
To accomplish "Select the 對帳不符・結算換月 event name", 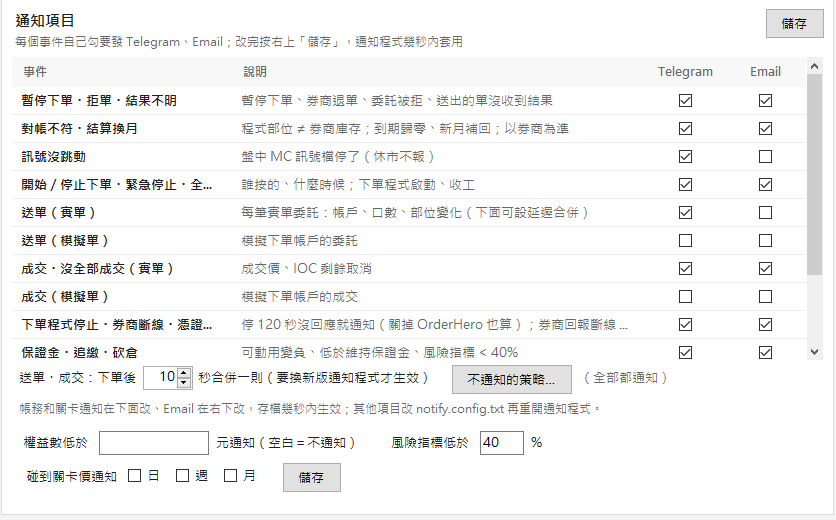I will click(79, 129).
